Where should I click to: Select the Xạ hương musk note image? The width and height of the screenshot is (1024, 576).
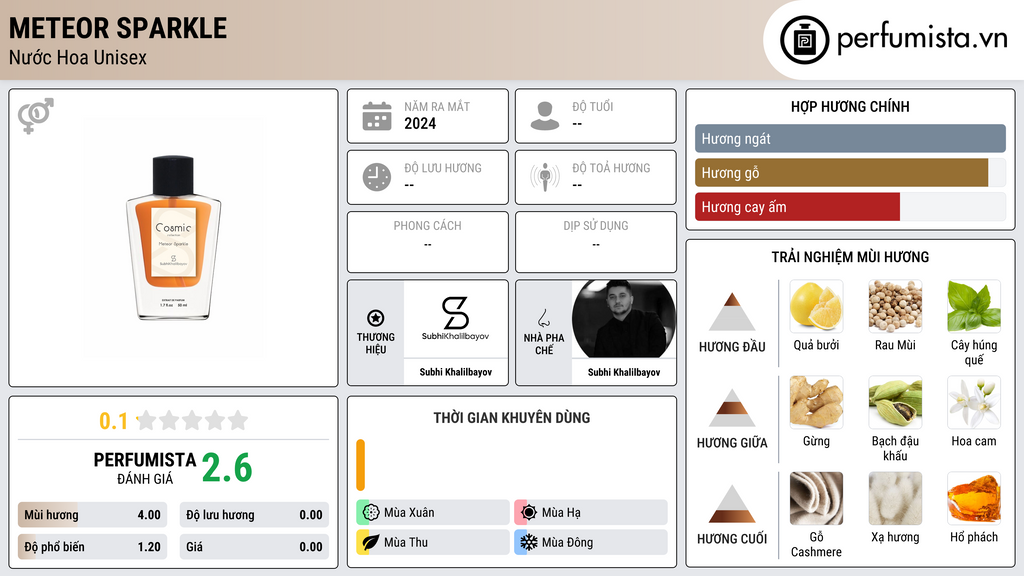click(x=895, y=498)
